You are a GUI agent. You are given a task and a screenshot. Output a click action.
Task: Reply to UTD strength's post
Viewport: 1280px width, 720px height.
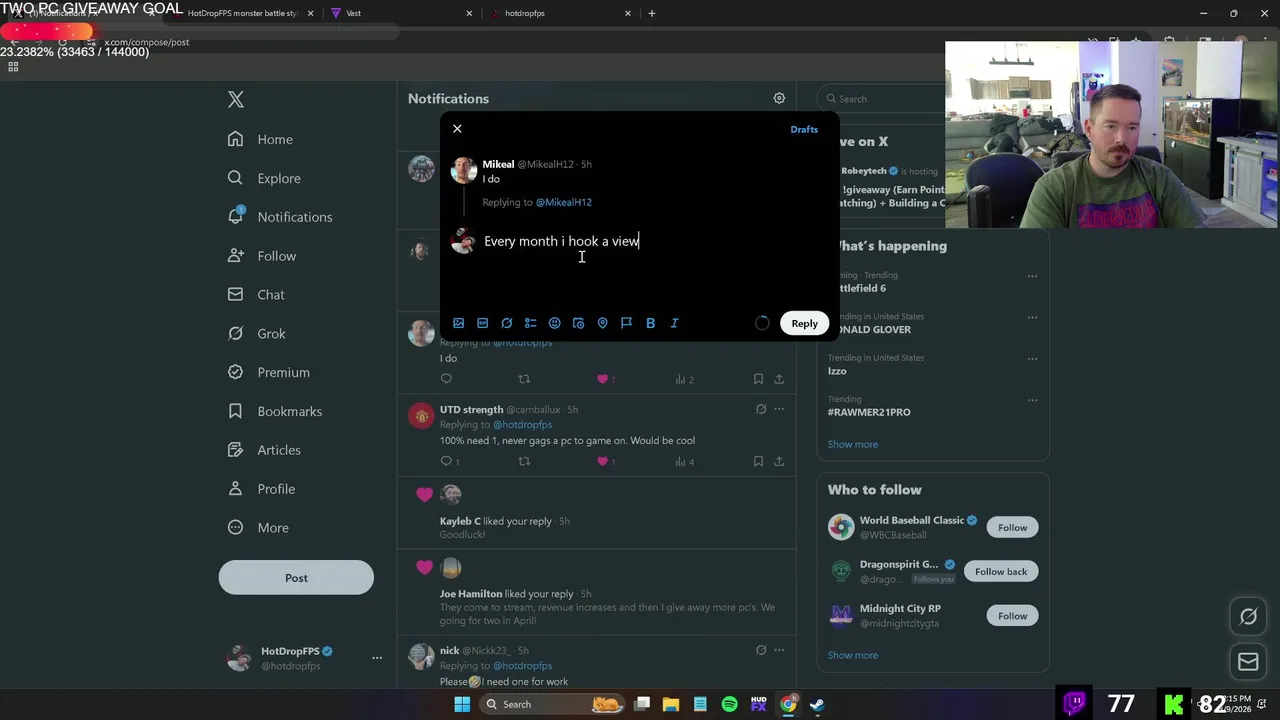(446, 461)
